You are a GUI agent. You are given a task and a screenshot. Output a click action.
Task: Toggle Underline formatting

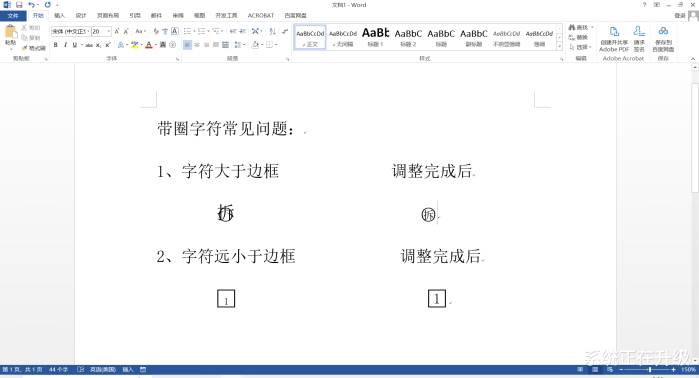coord(74,45)
